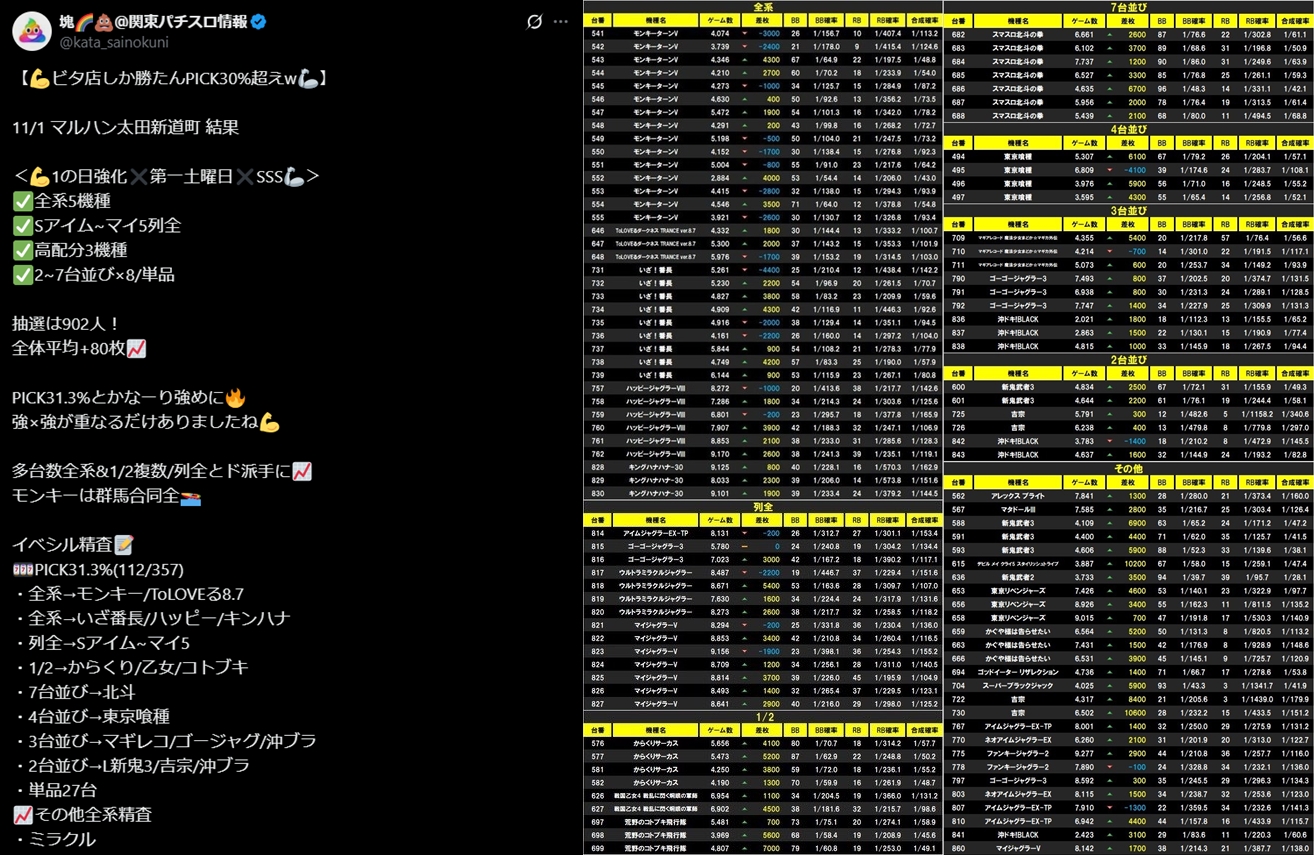1314x855 pixels.
Task: Click the line '・単品27台'
Action: [54, 790]
